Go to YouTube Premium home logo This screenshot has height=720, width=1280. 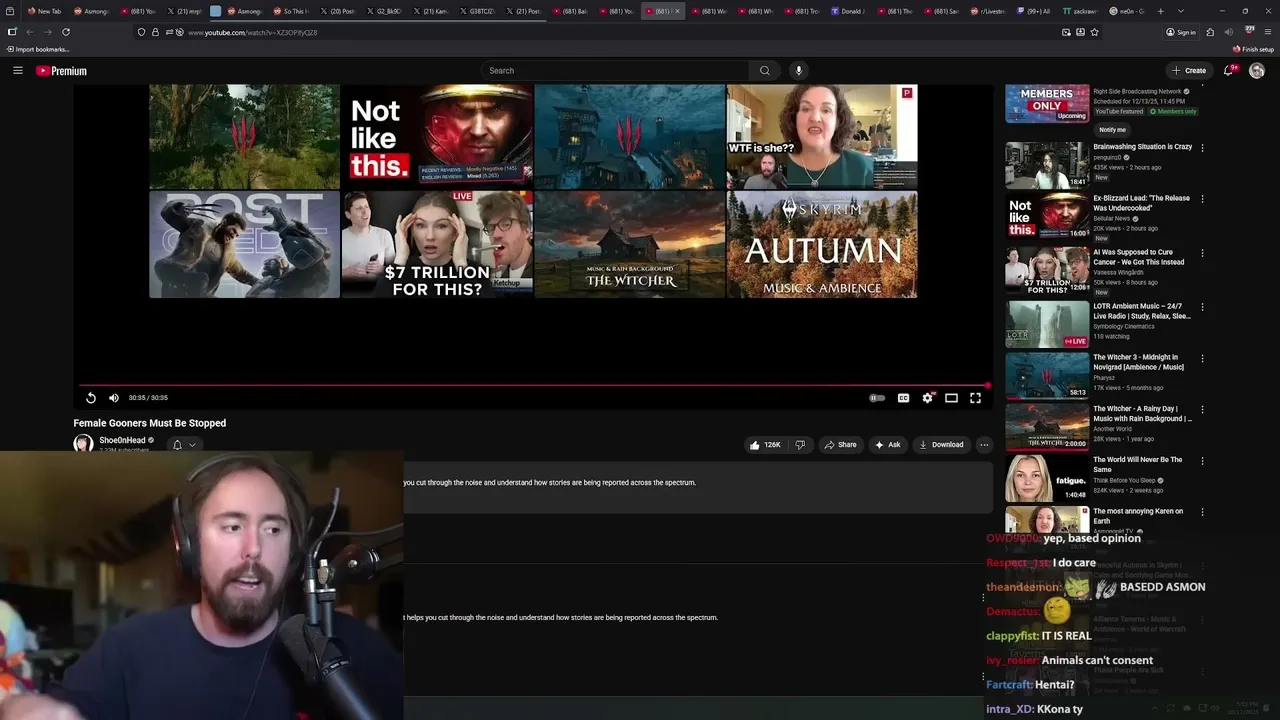click(x=61, y=71)
